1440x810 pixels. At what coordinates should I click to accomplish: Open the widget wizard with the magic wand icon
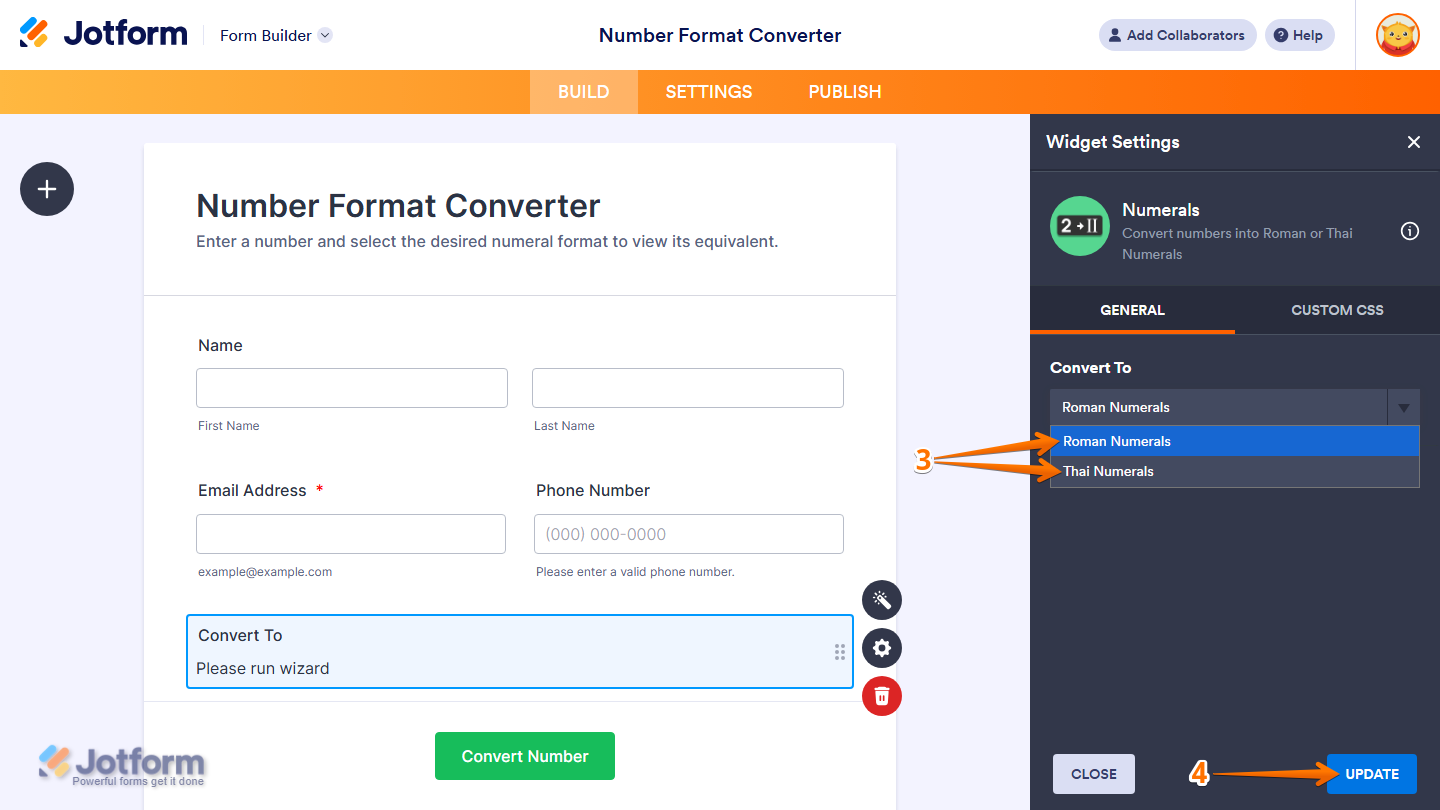click(x=881, y=600)
